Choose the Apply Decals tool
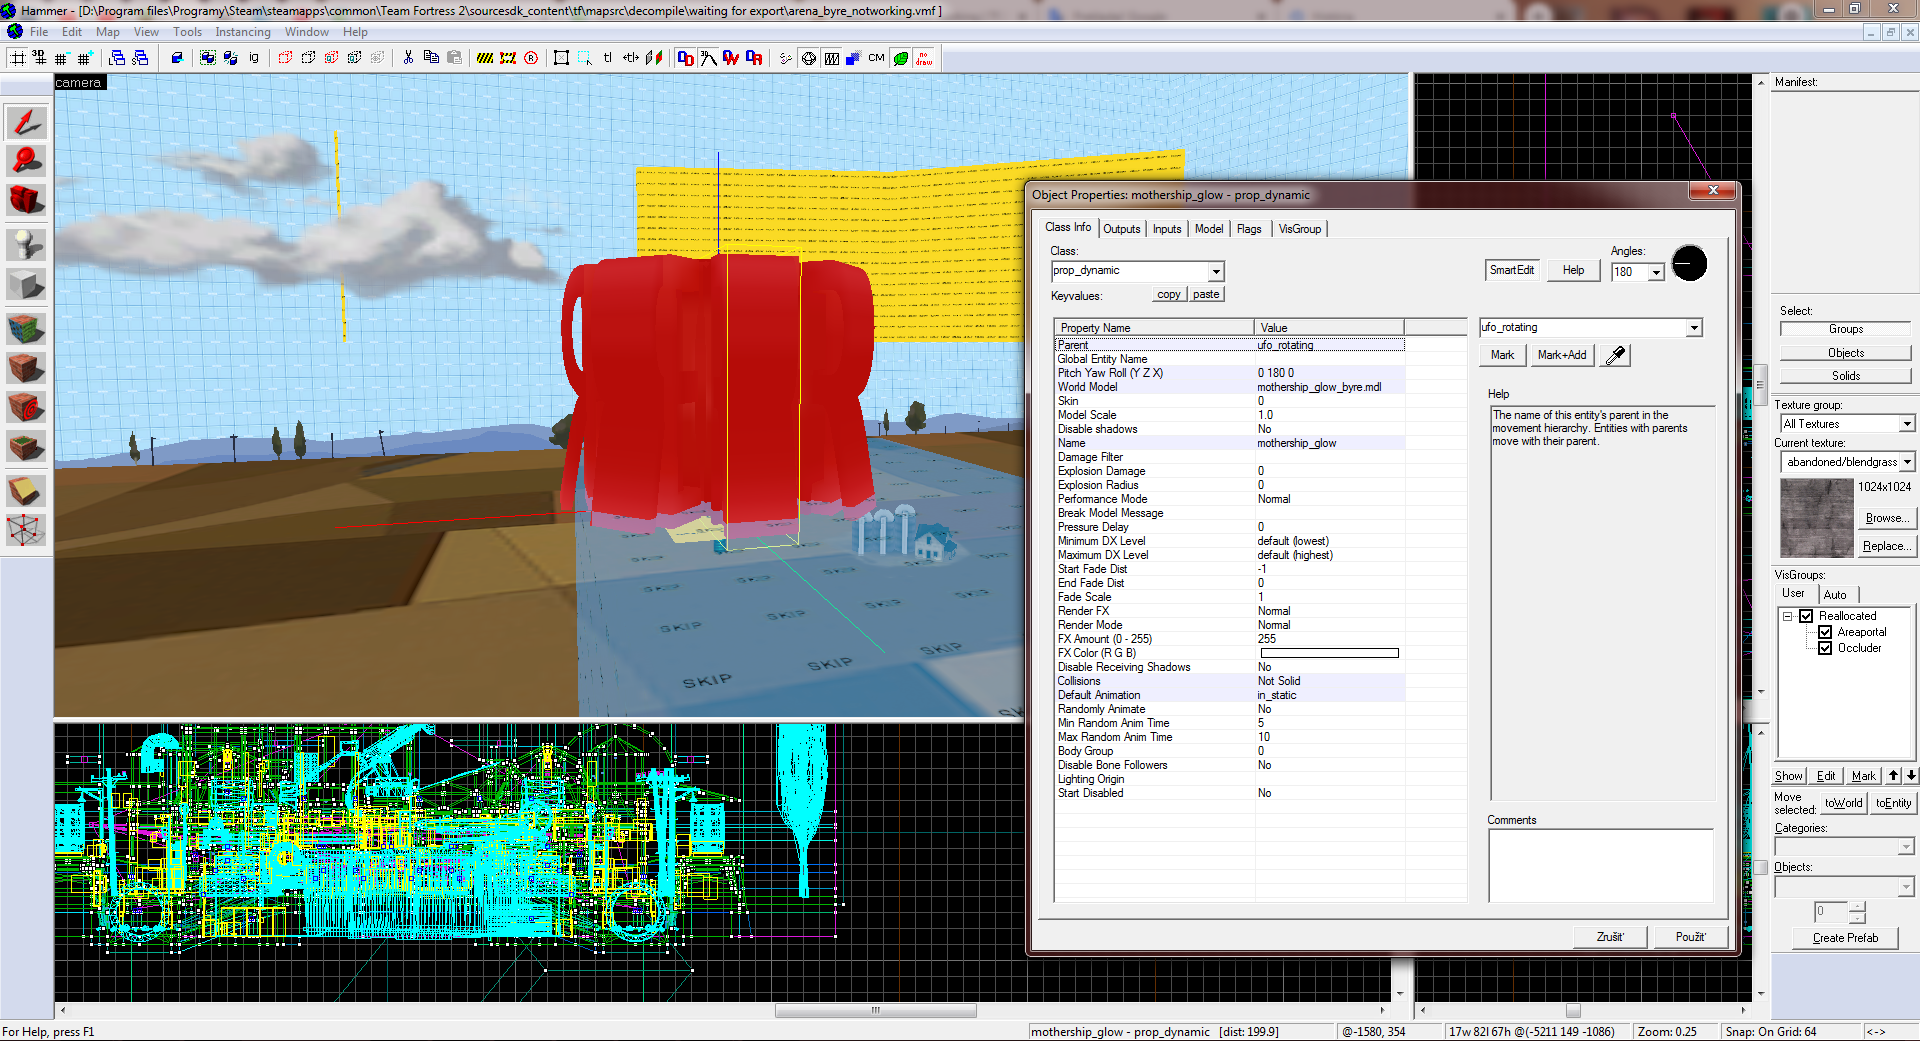 point(27,407)
